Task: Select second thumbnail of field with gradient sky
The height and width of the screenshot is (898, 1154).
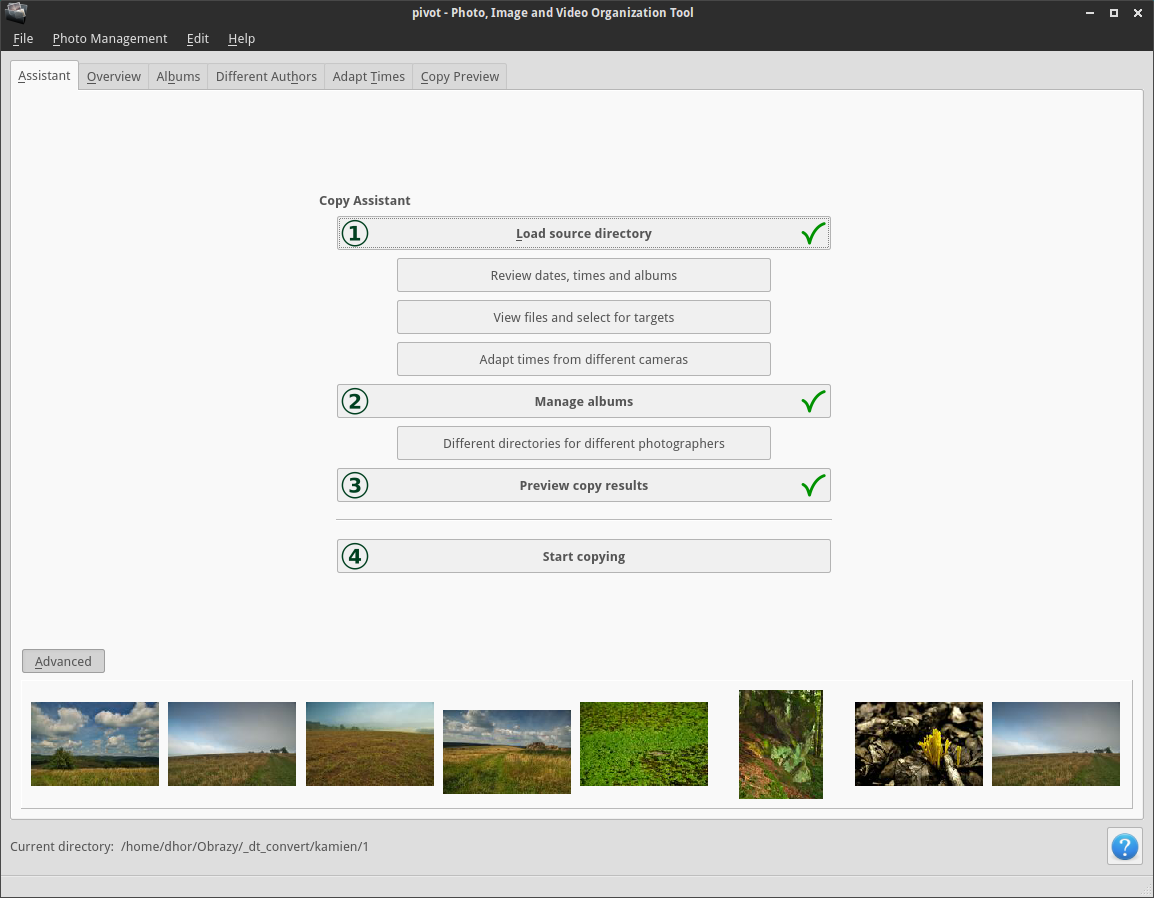Action: click(232, 743)
